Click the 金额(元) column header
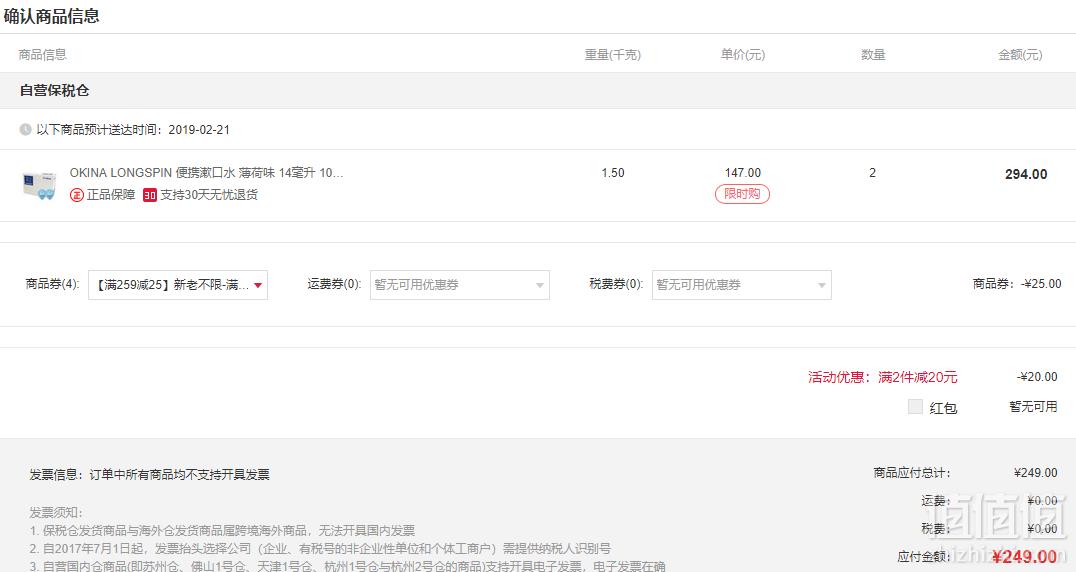Viewport: 1076px width, 572px height. [1020, 55]
